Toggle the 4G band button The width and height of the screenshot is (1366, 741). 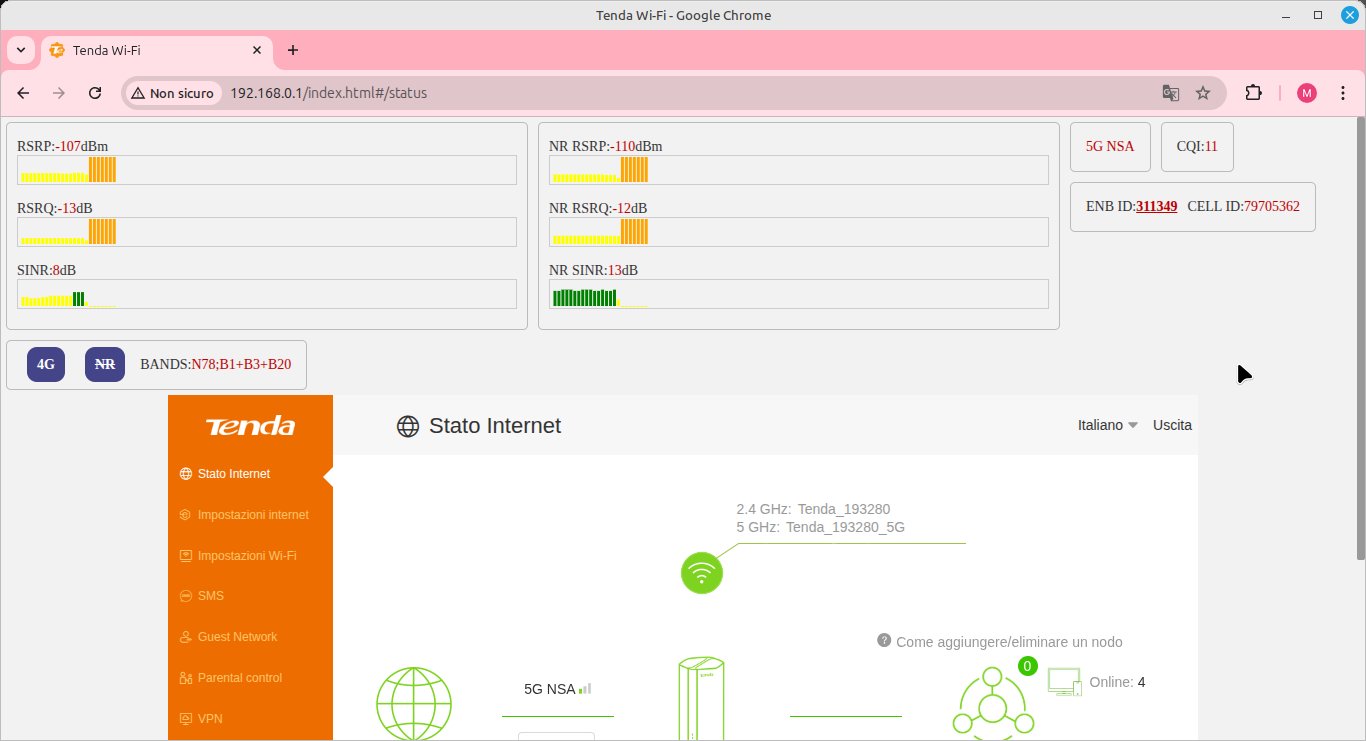pos(46,365)
